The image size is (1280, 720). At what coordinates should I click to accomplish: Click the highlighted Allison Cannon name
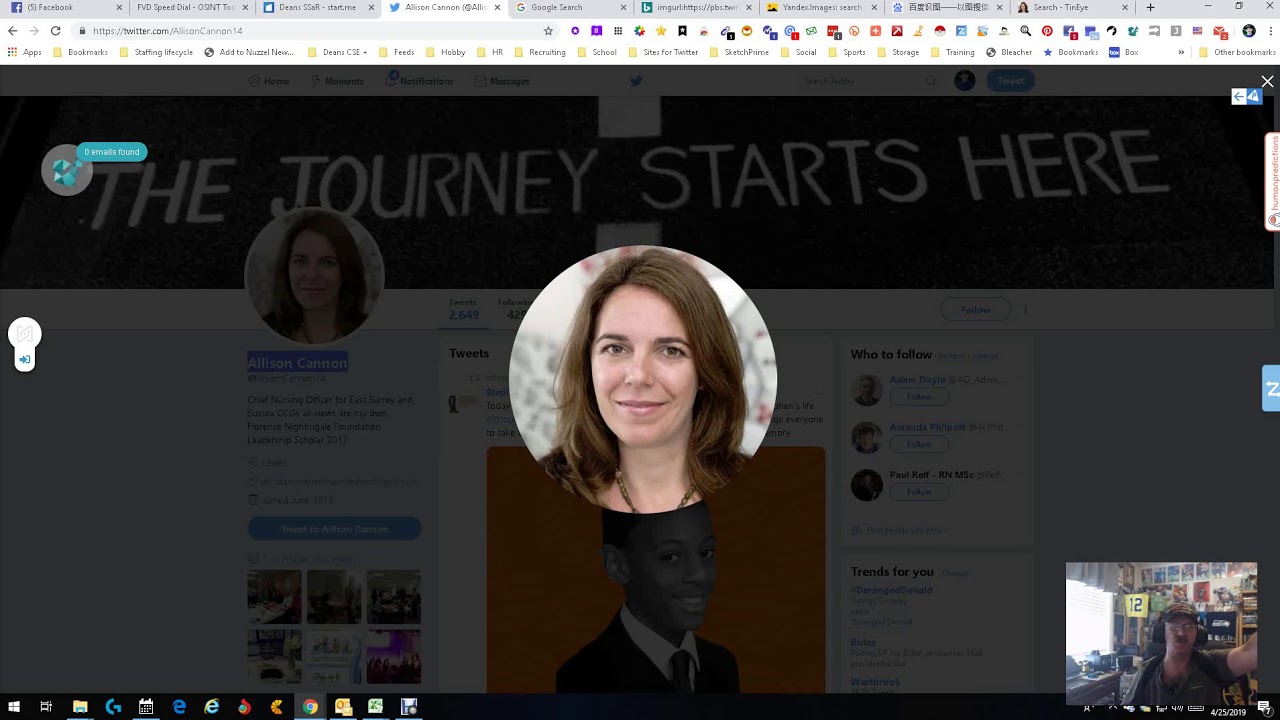coord(297,363)
